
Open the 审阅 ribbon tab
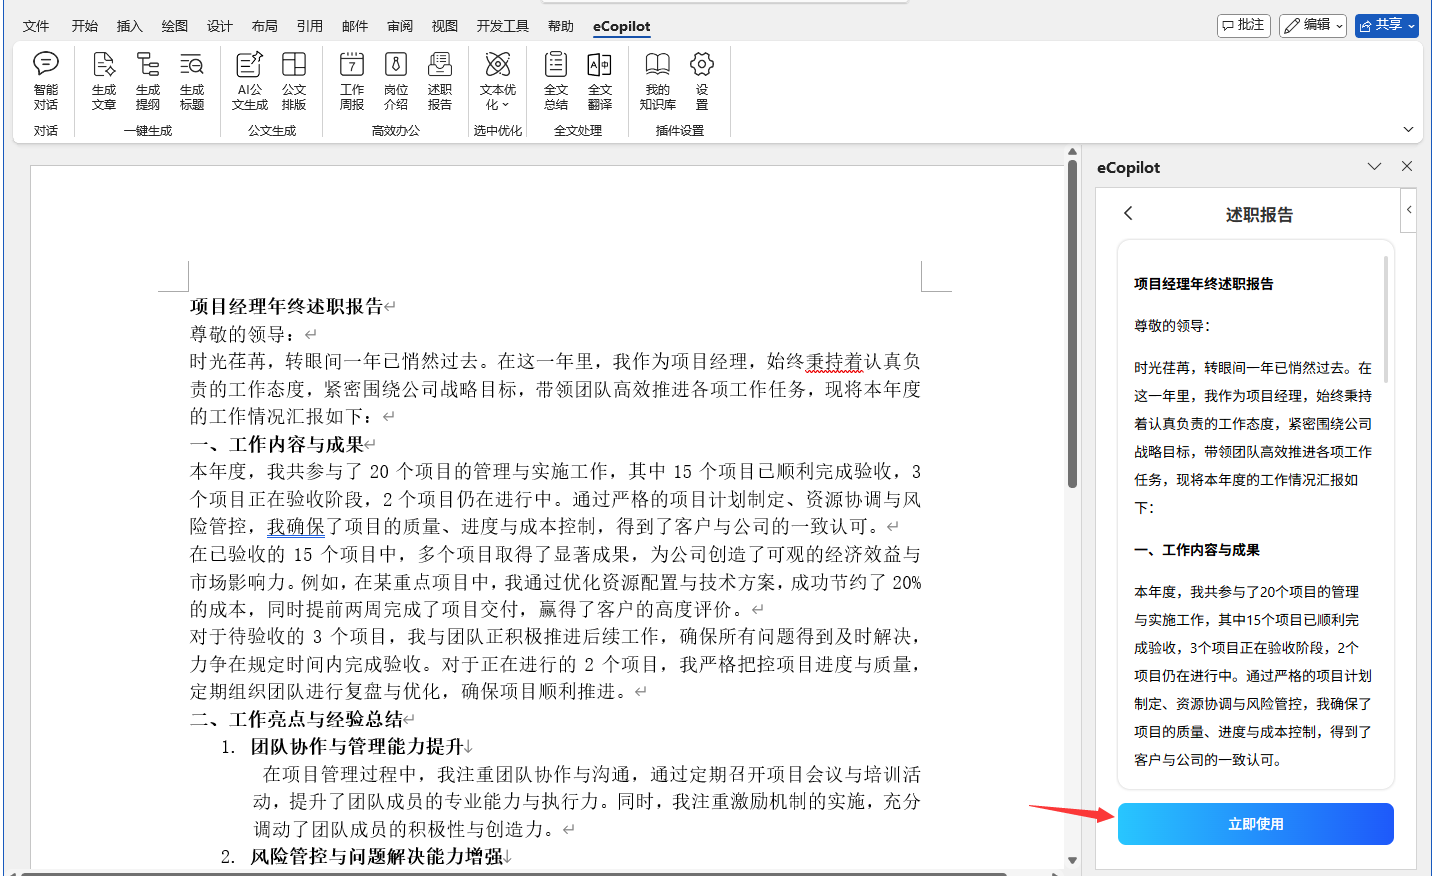point(400,26)
